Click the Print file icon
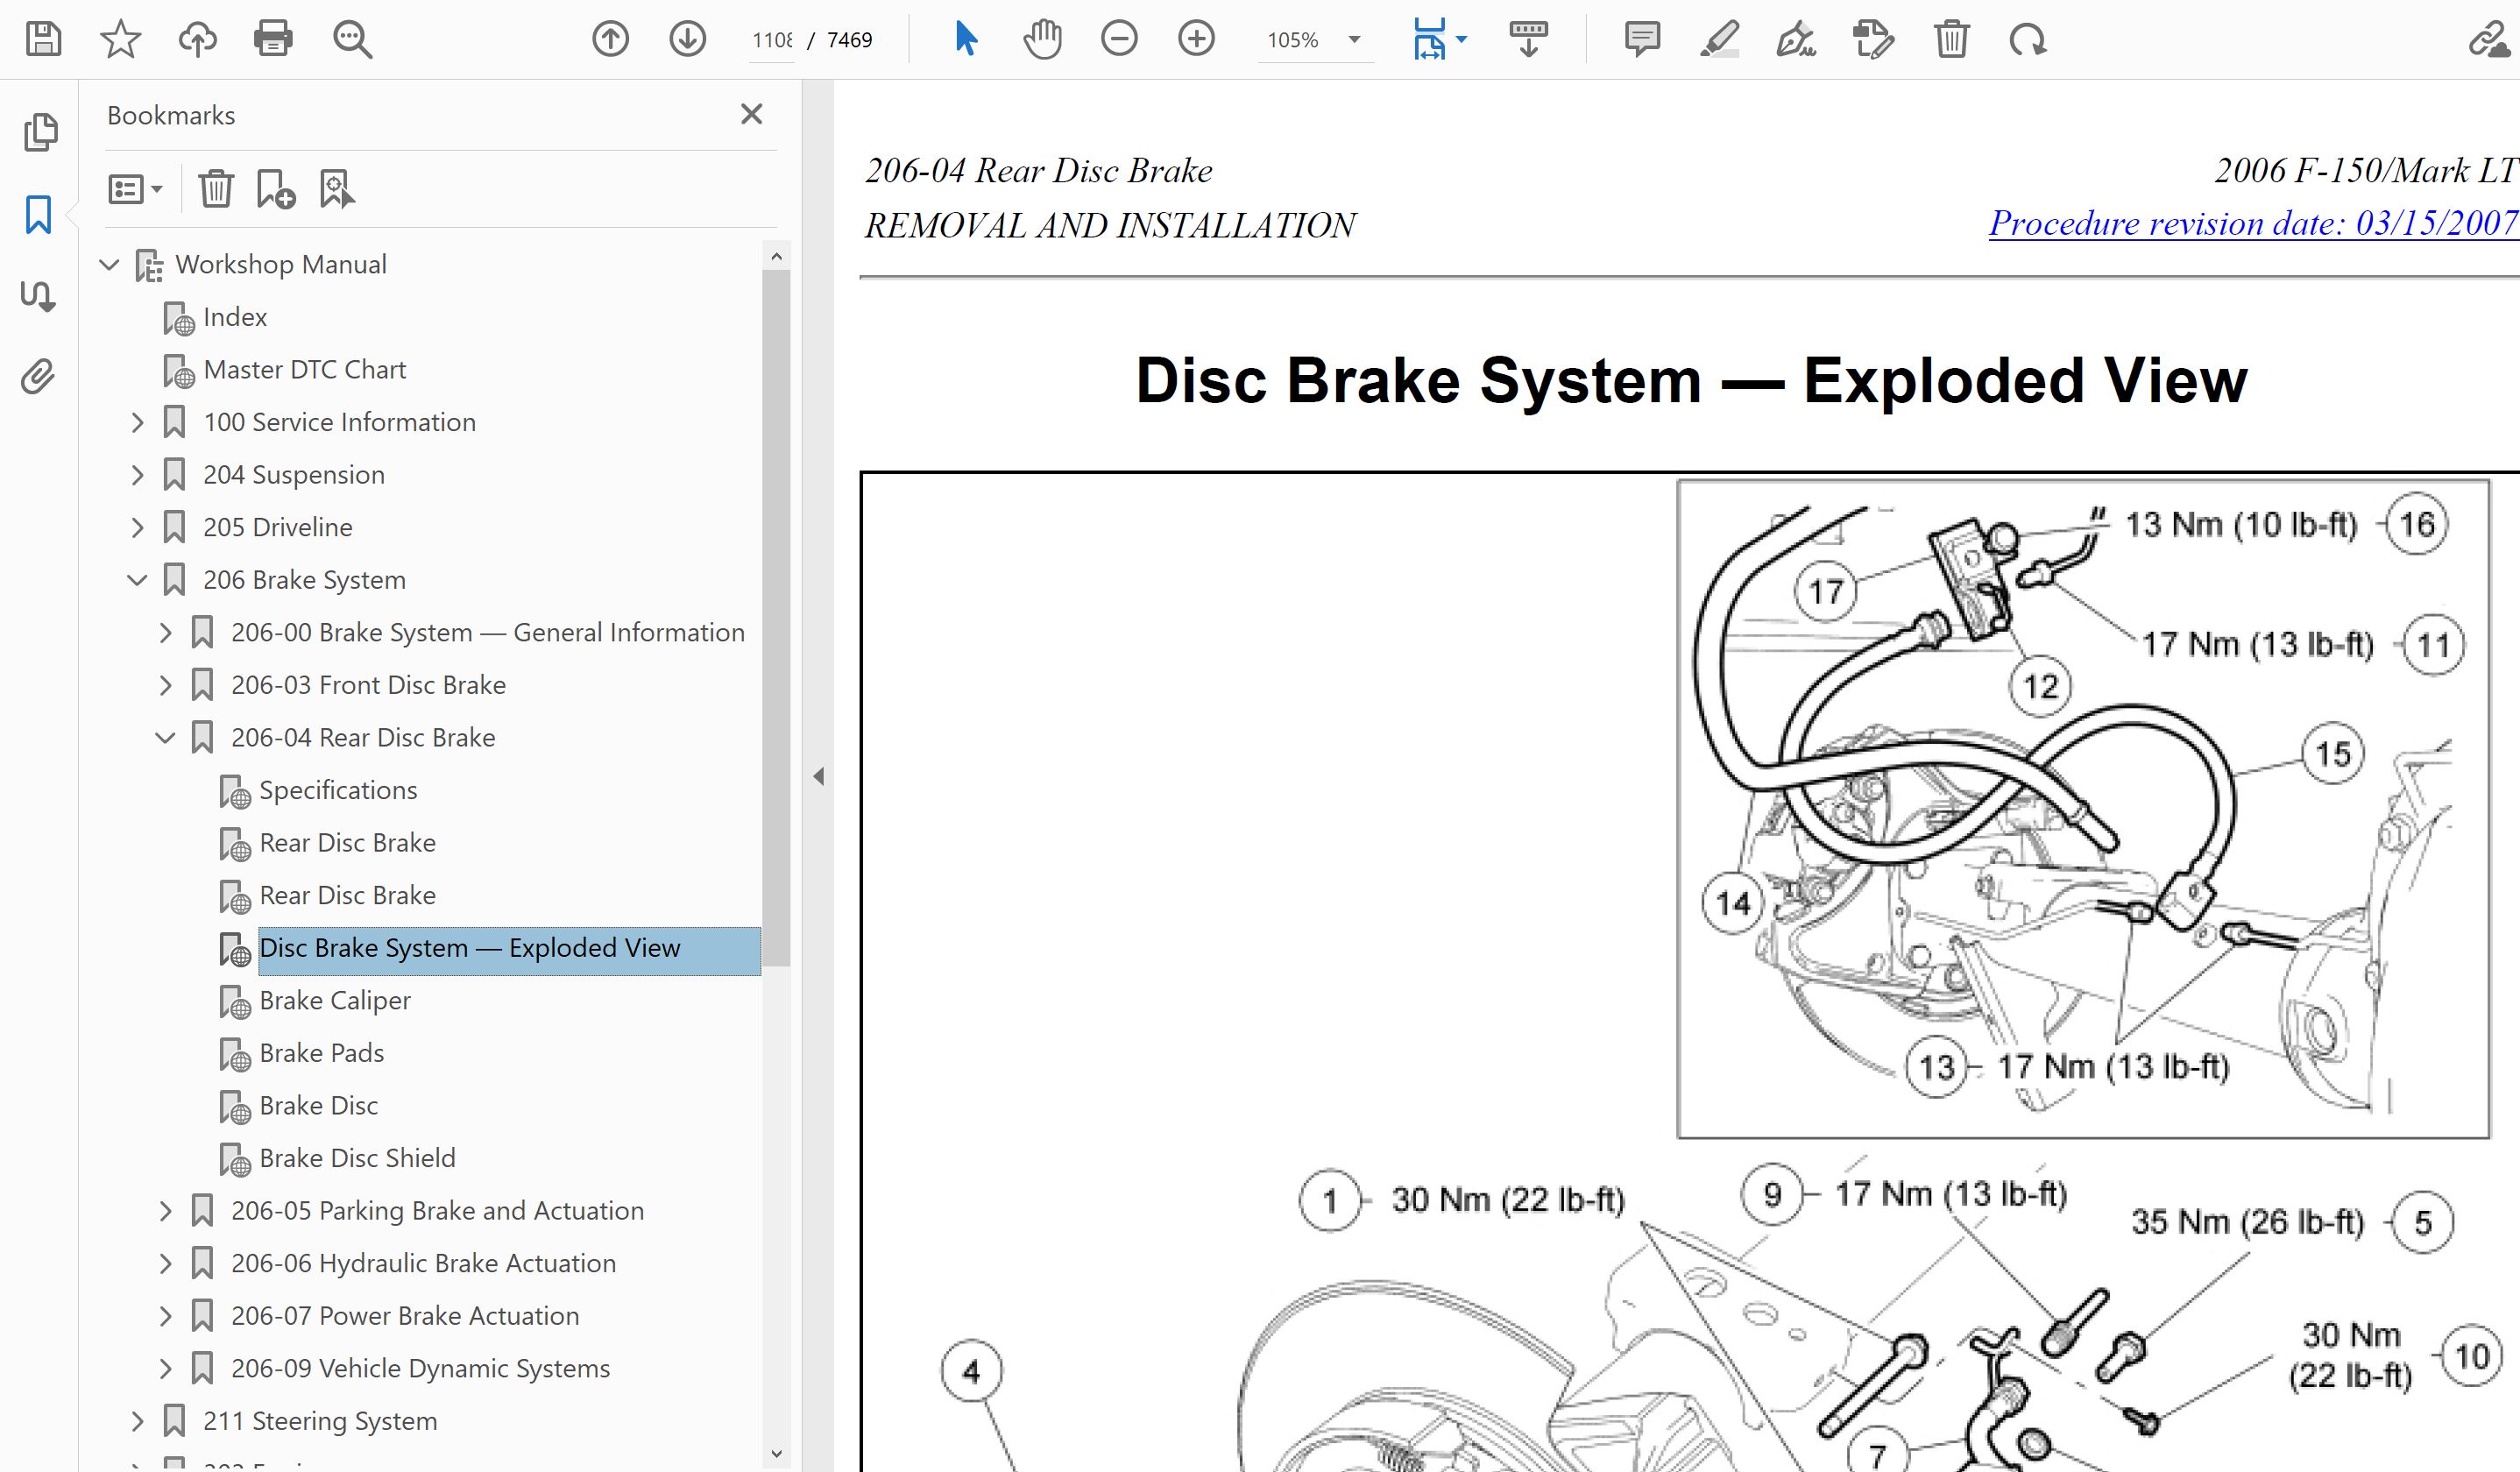 coord(273,39)
